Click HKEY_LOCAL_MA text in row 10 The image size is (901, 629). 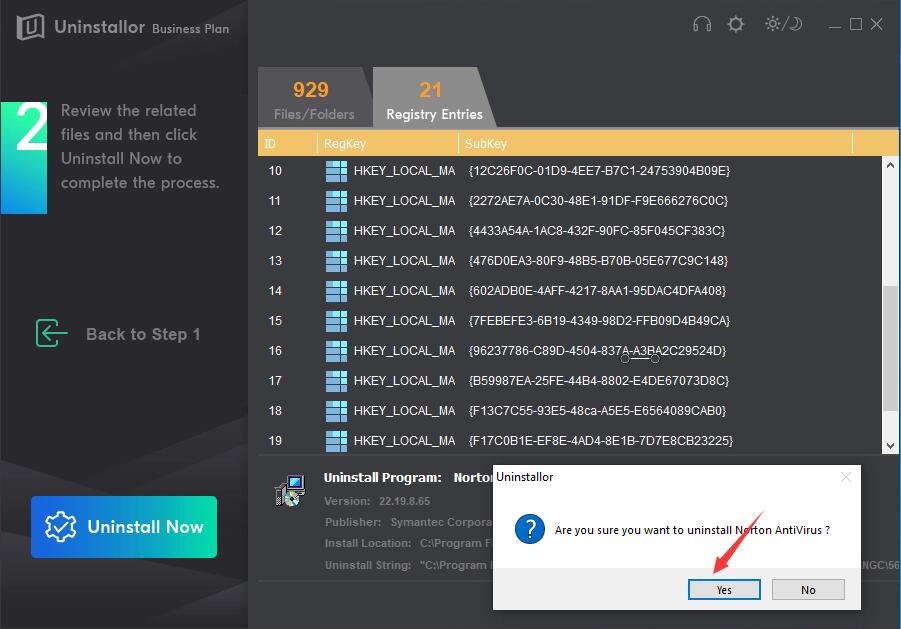click(405, 171)
